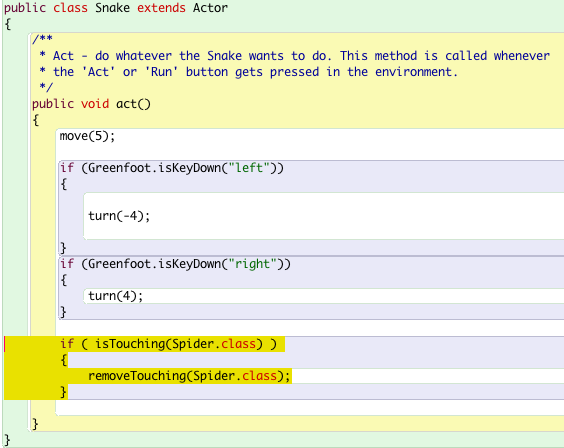Image resolution: width=564 pixels, height=448 pixels.
Task: Click the closing brace of the right-key if block
Action: (63, 312)
